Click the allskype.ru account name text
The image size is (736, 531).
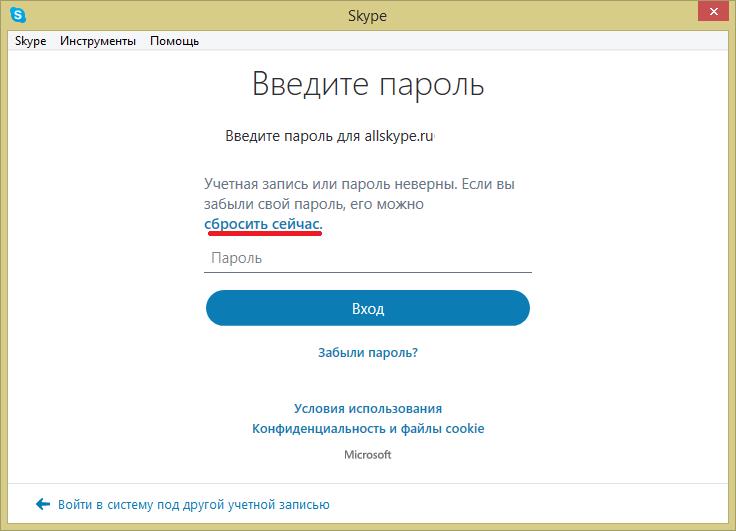pyautogui.click(x=399, y=136)
